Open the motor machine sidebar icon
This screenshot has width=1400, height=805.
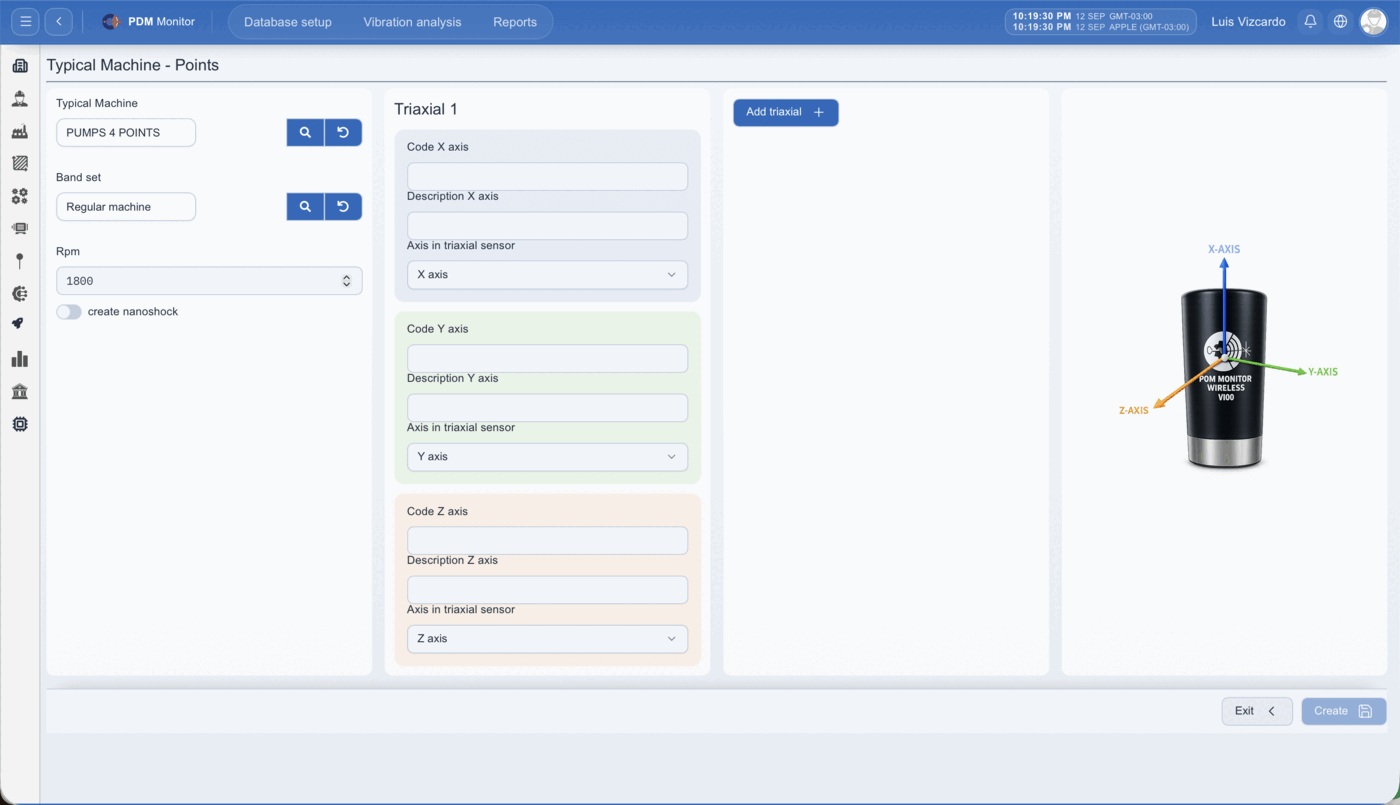pos(19,228)
